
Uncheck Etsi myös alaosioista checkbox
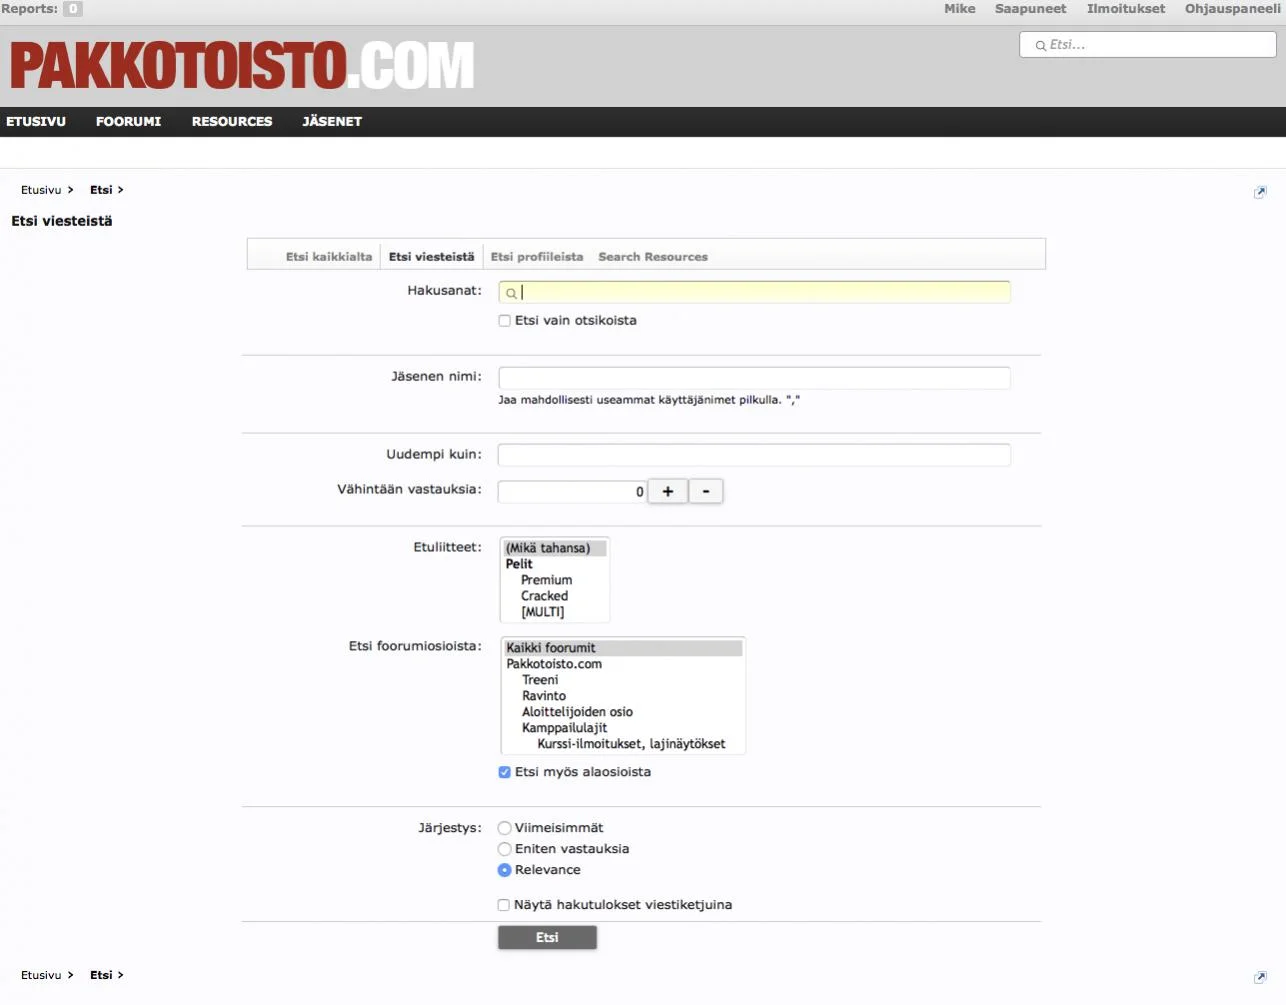click(505, 772)
